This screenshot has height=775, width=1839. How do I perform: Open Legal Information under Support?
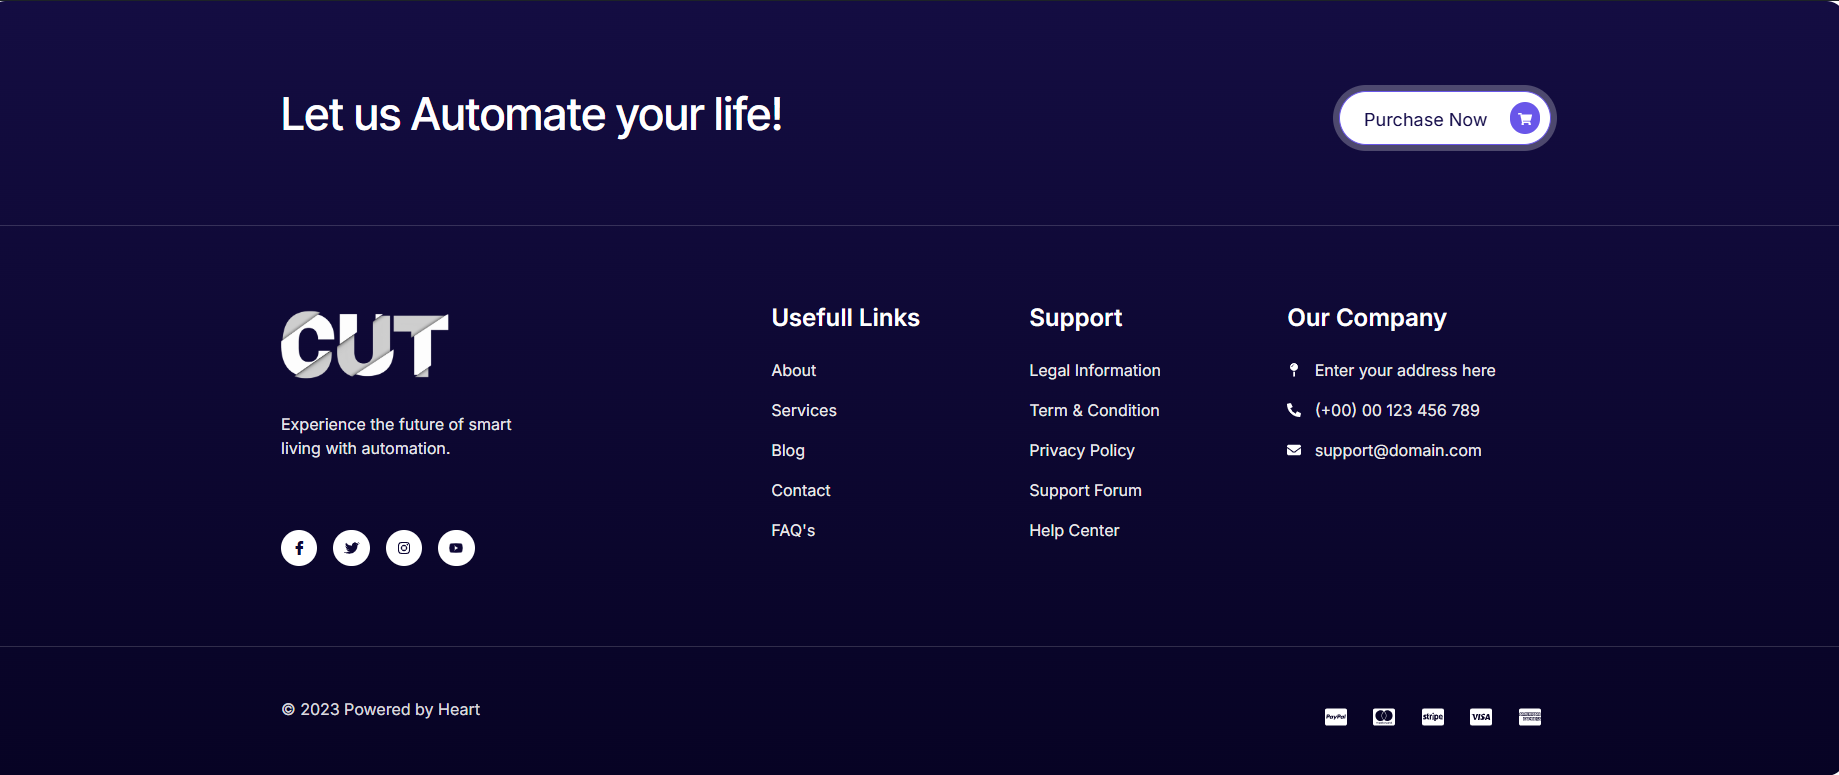(1095, 371)
